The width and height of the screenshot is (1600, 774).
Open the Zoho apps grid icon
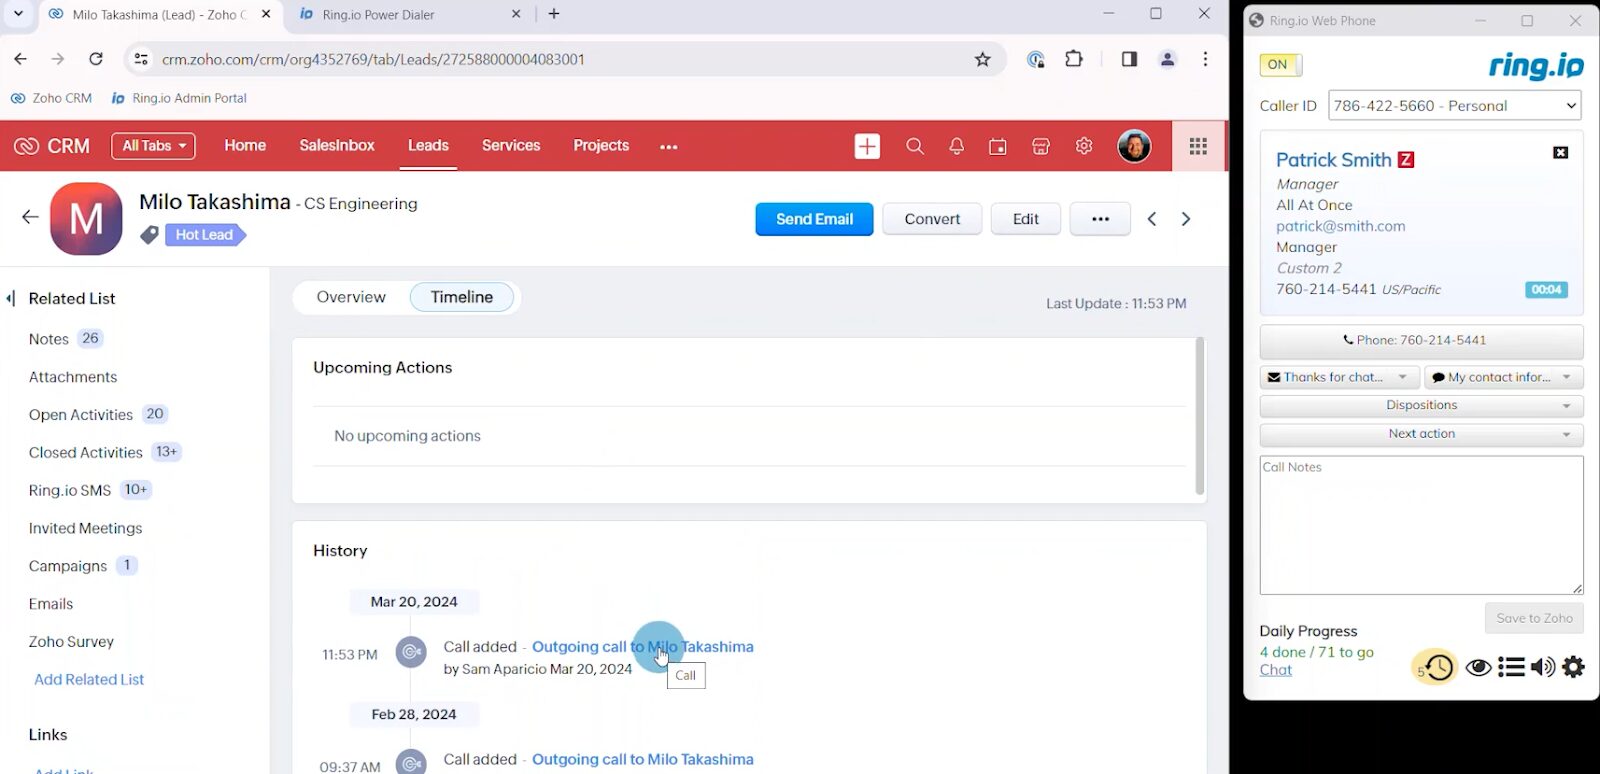[1198, 146]
